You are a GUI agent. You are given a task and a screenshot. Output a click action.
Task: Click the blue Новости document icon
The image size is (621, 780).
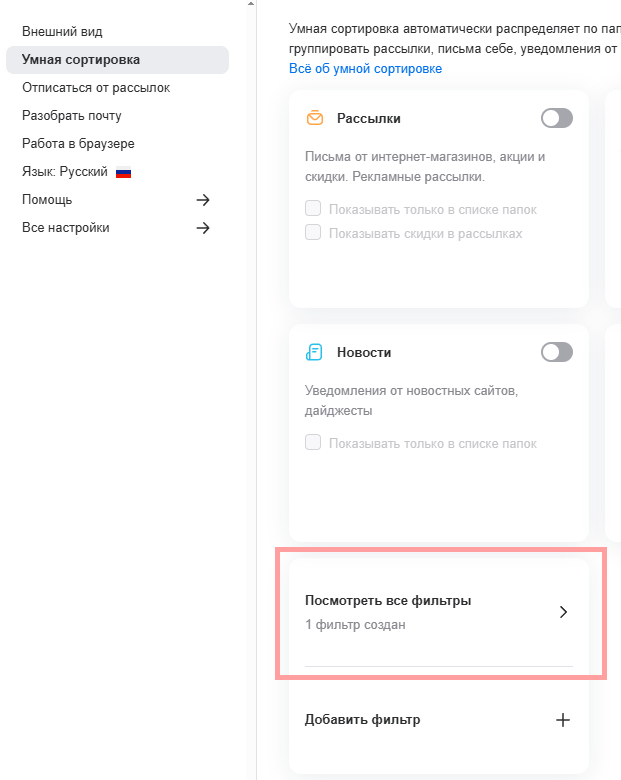[315, 353]
